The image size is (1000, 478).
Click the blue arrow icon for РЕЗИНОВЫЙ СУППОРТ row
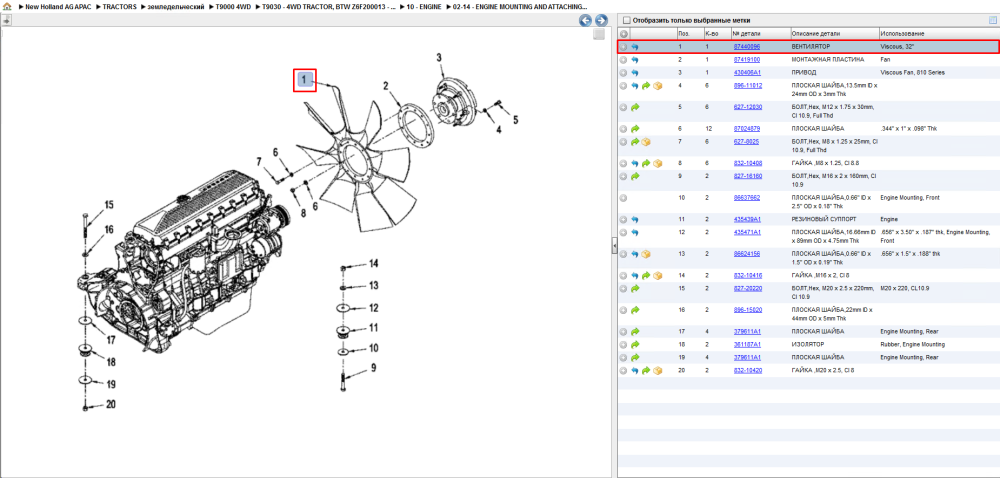point(635,219)
